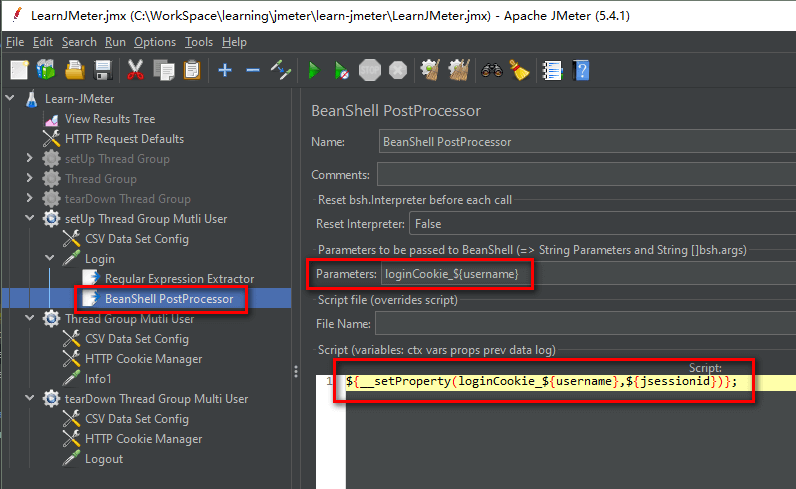Select HTTP Cookie Manager under tearDown group

[x=143, y=439]
